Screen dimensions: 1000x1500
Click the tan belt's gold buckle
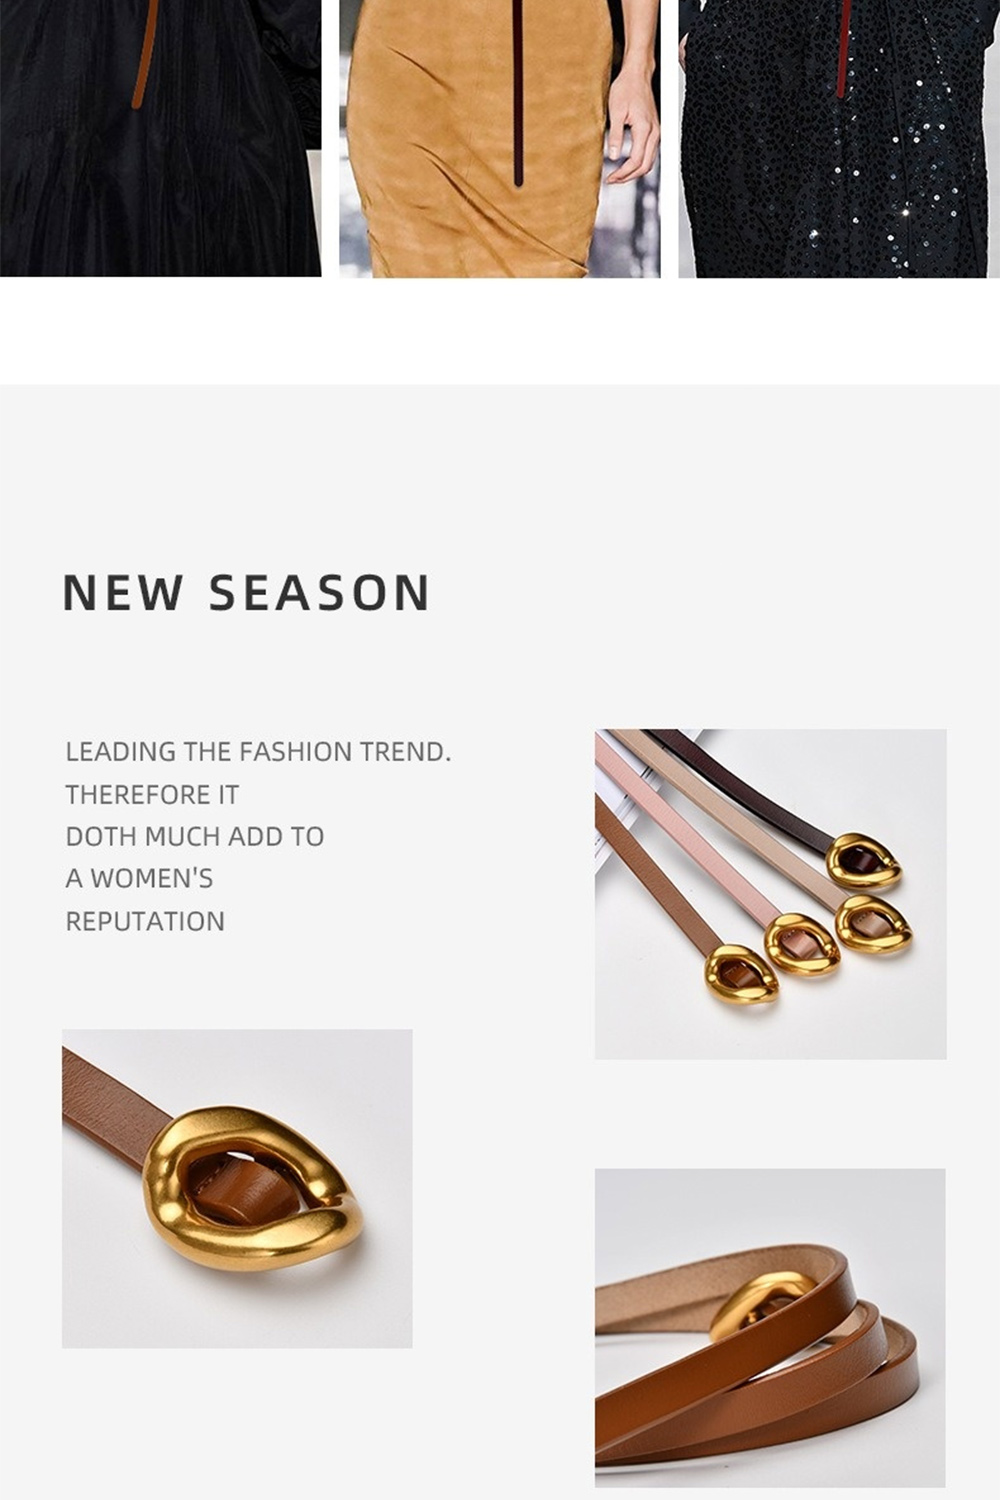pyautogui.click(x=741, y=974)
